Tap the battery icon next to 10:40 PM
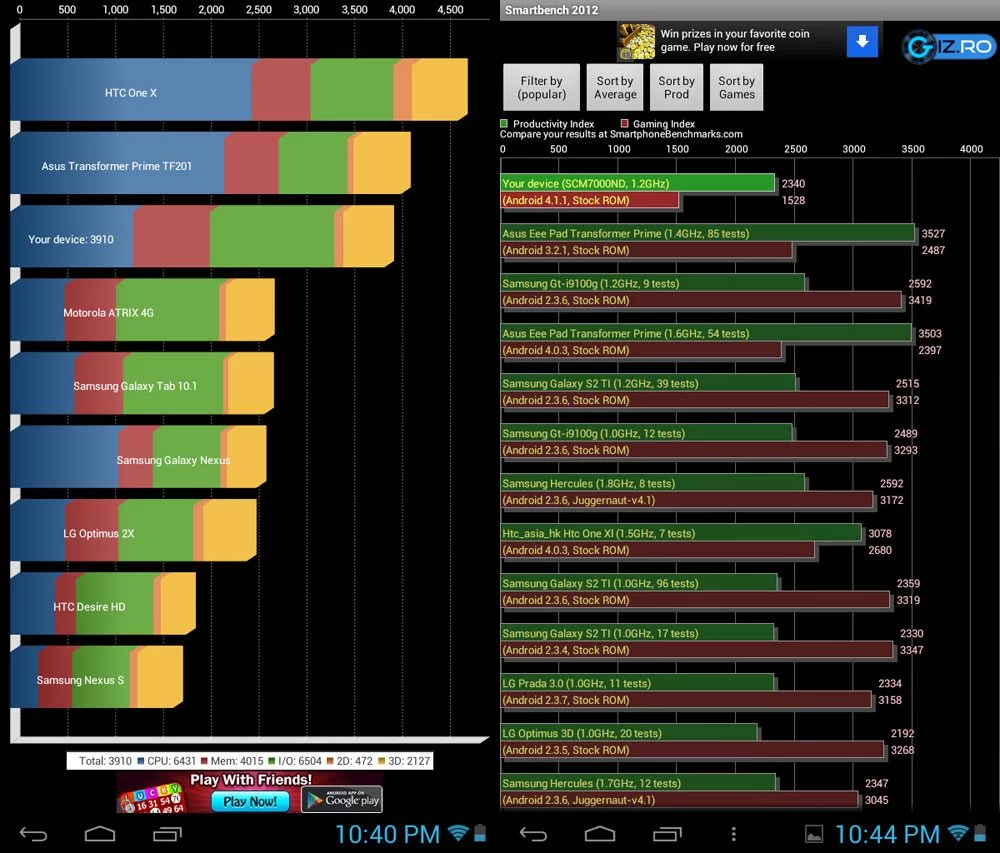This screenshot has height=853, width=1000. (x=480, y=833)
